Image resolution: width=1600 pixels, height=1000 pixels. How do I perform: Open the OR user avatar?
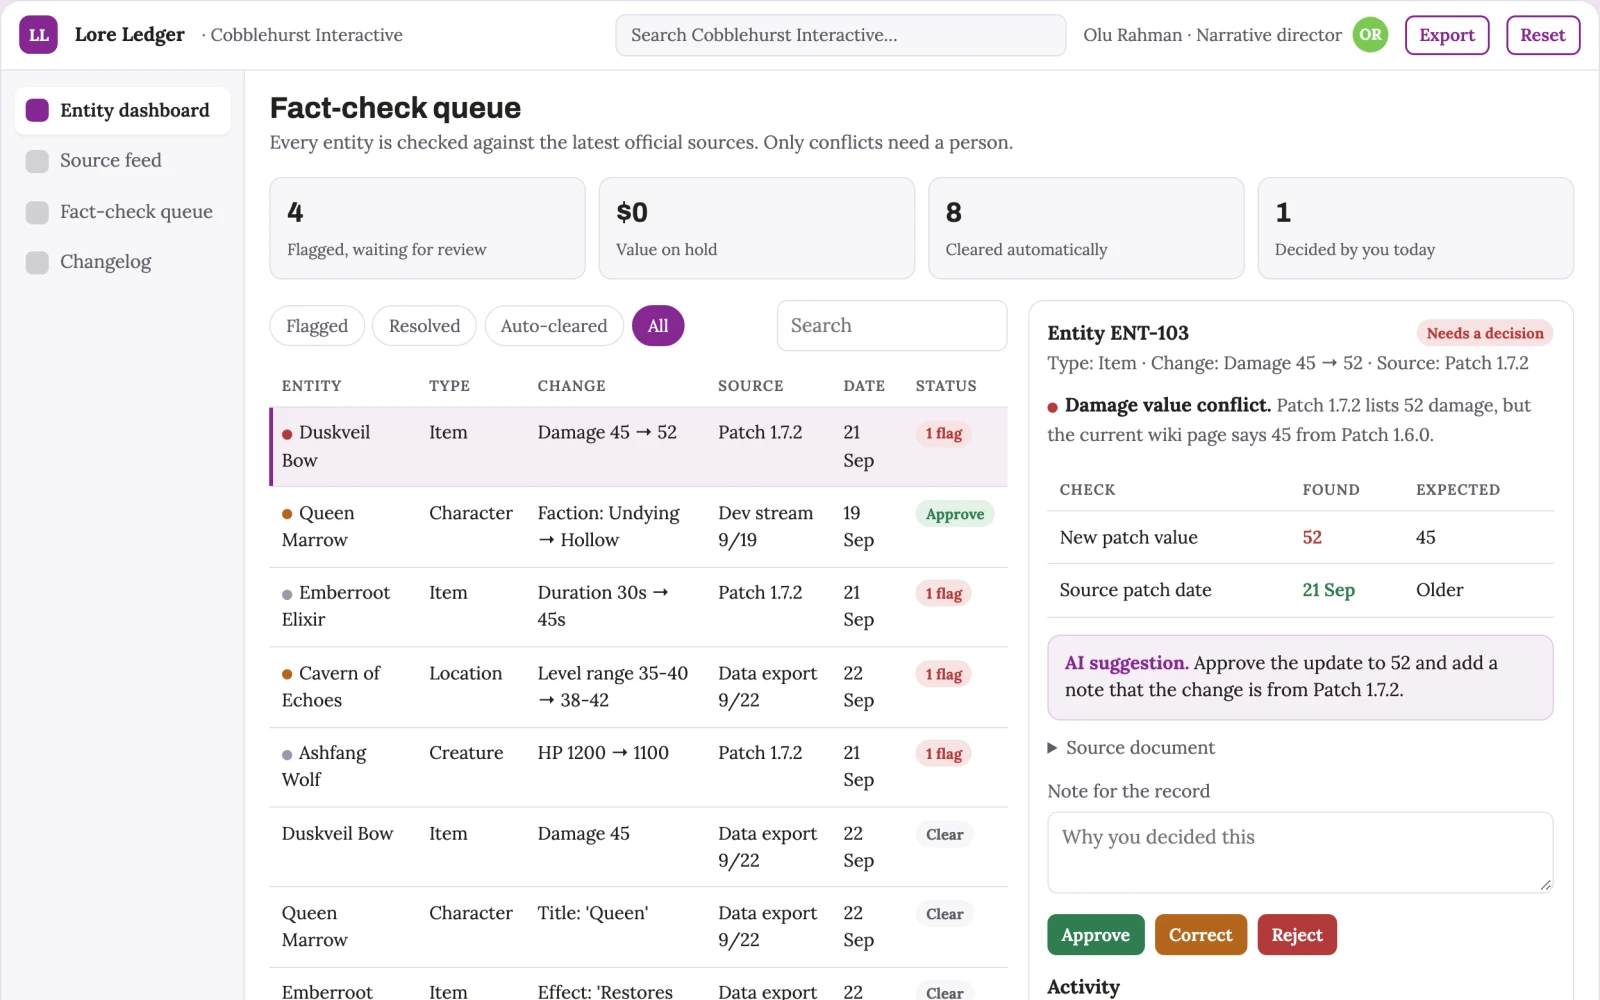(1370, 35)
